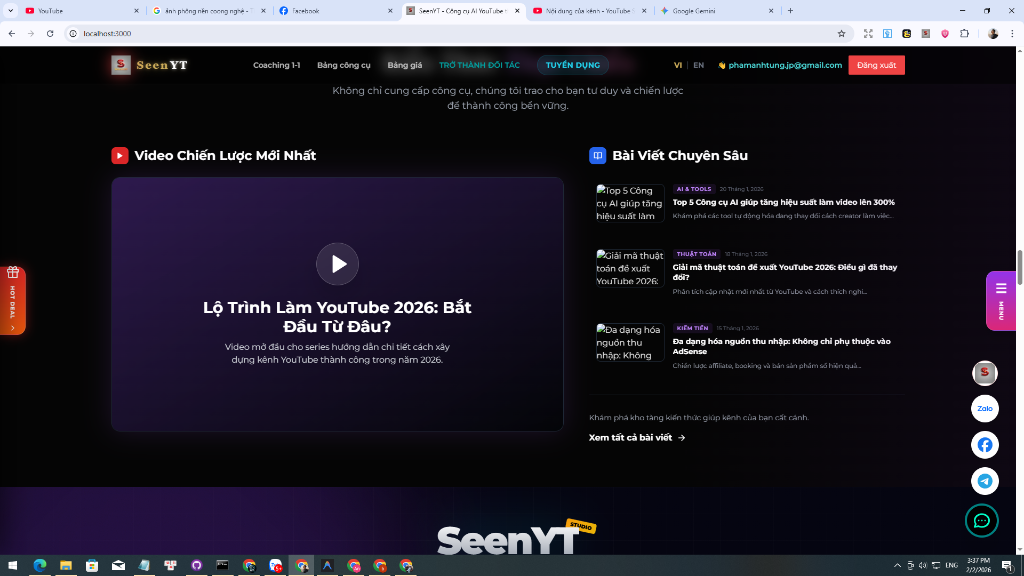
Task: Open the live chat bubble icon
Action: point(982,520)
